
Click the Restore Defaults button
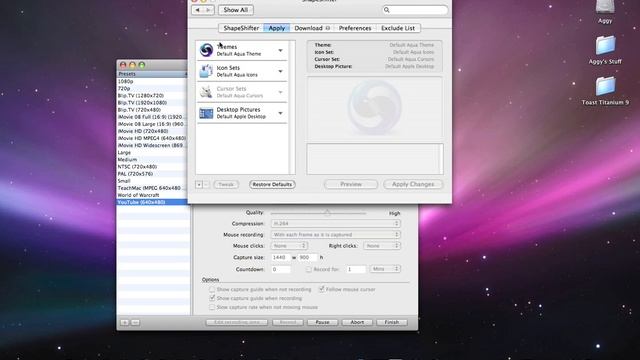(x=272, y=184)
